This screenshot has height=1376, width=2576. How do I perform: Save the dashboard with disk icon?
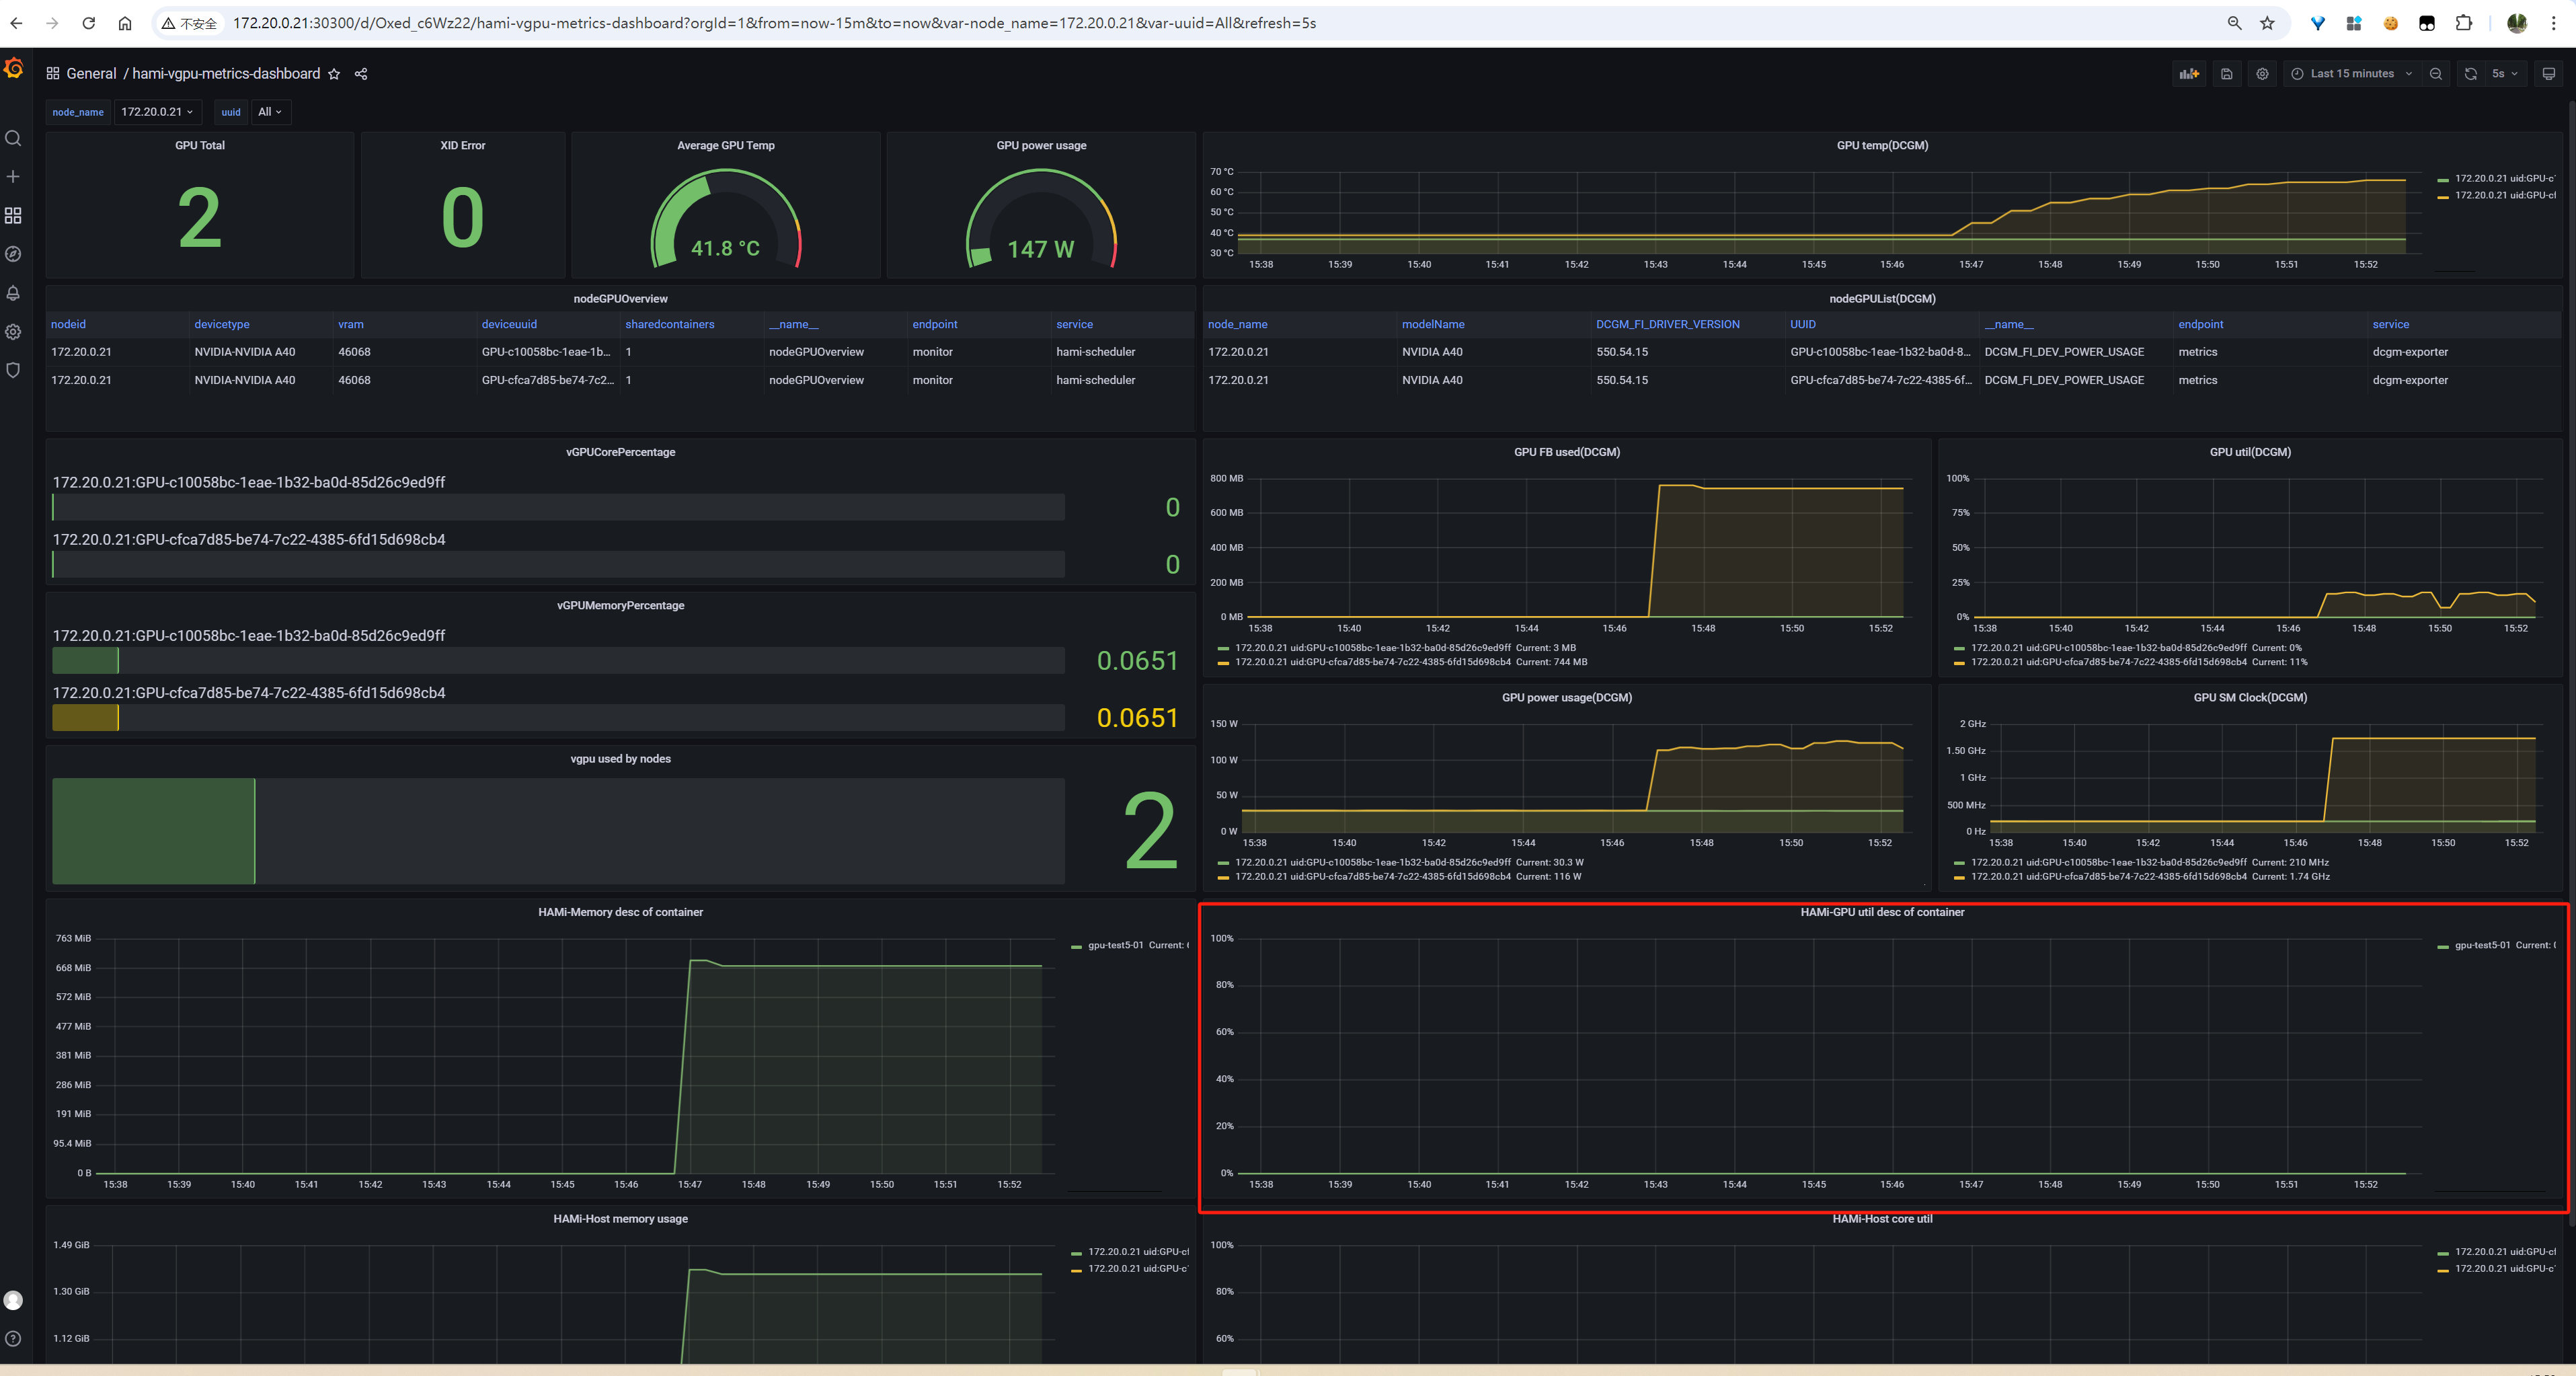pyautogui.click(x=2226, y=74)
